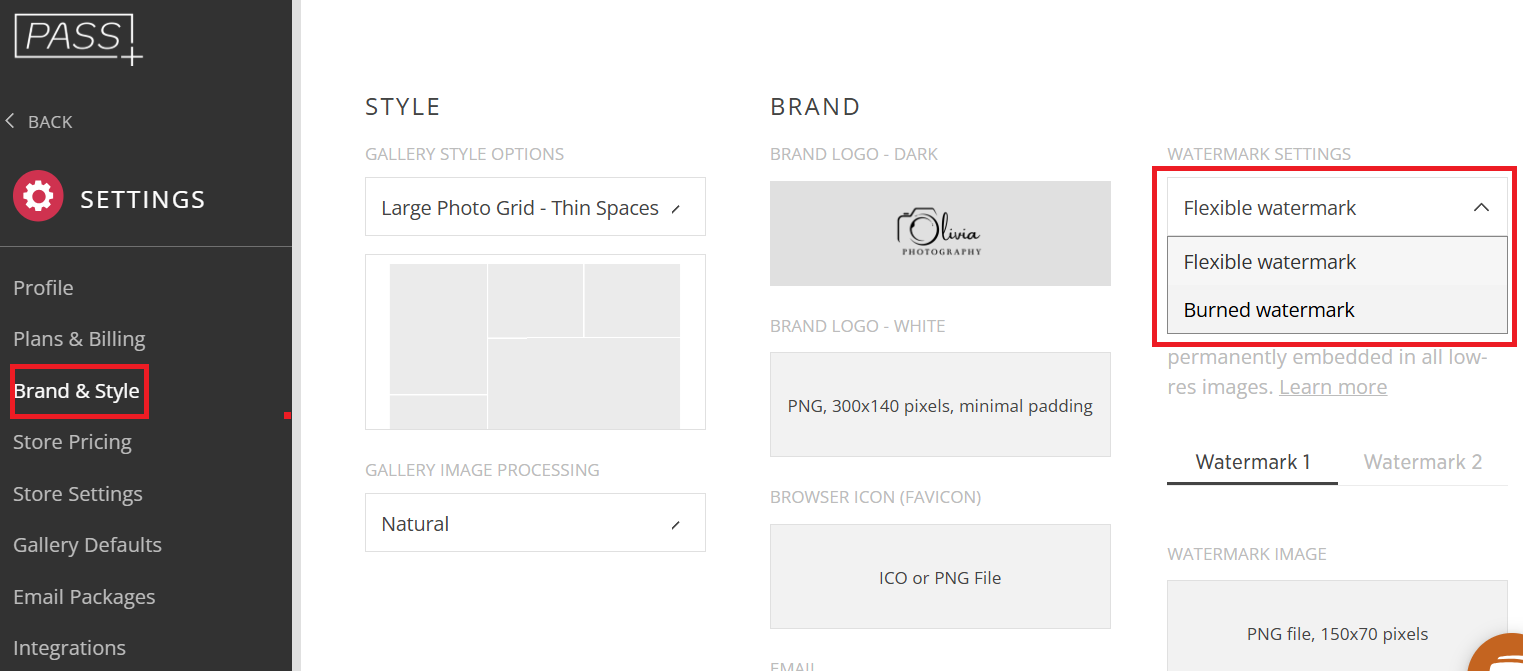Upload a favicon ICO or PNG file

click(x=940, y=577)
